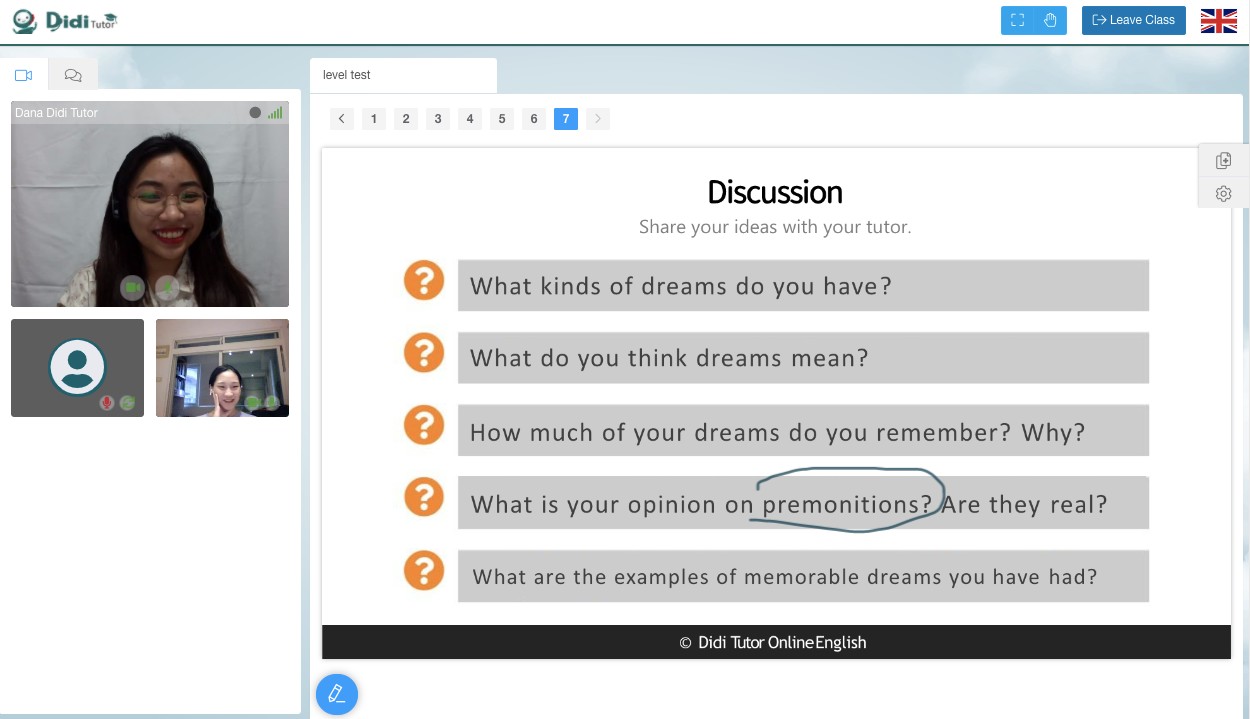The width and height of the screenshot is (1250, 719).
Task: Toggle microphone on student's video tile
Action: (271, 403)
